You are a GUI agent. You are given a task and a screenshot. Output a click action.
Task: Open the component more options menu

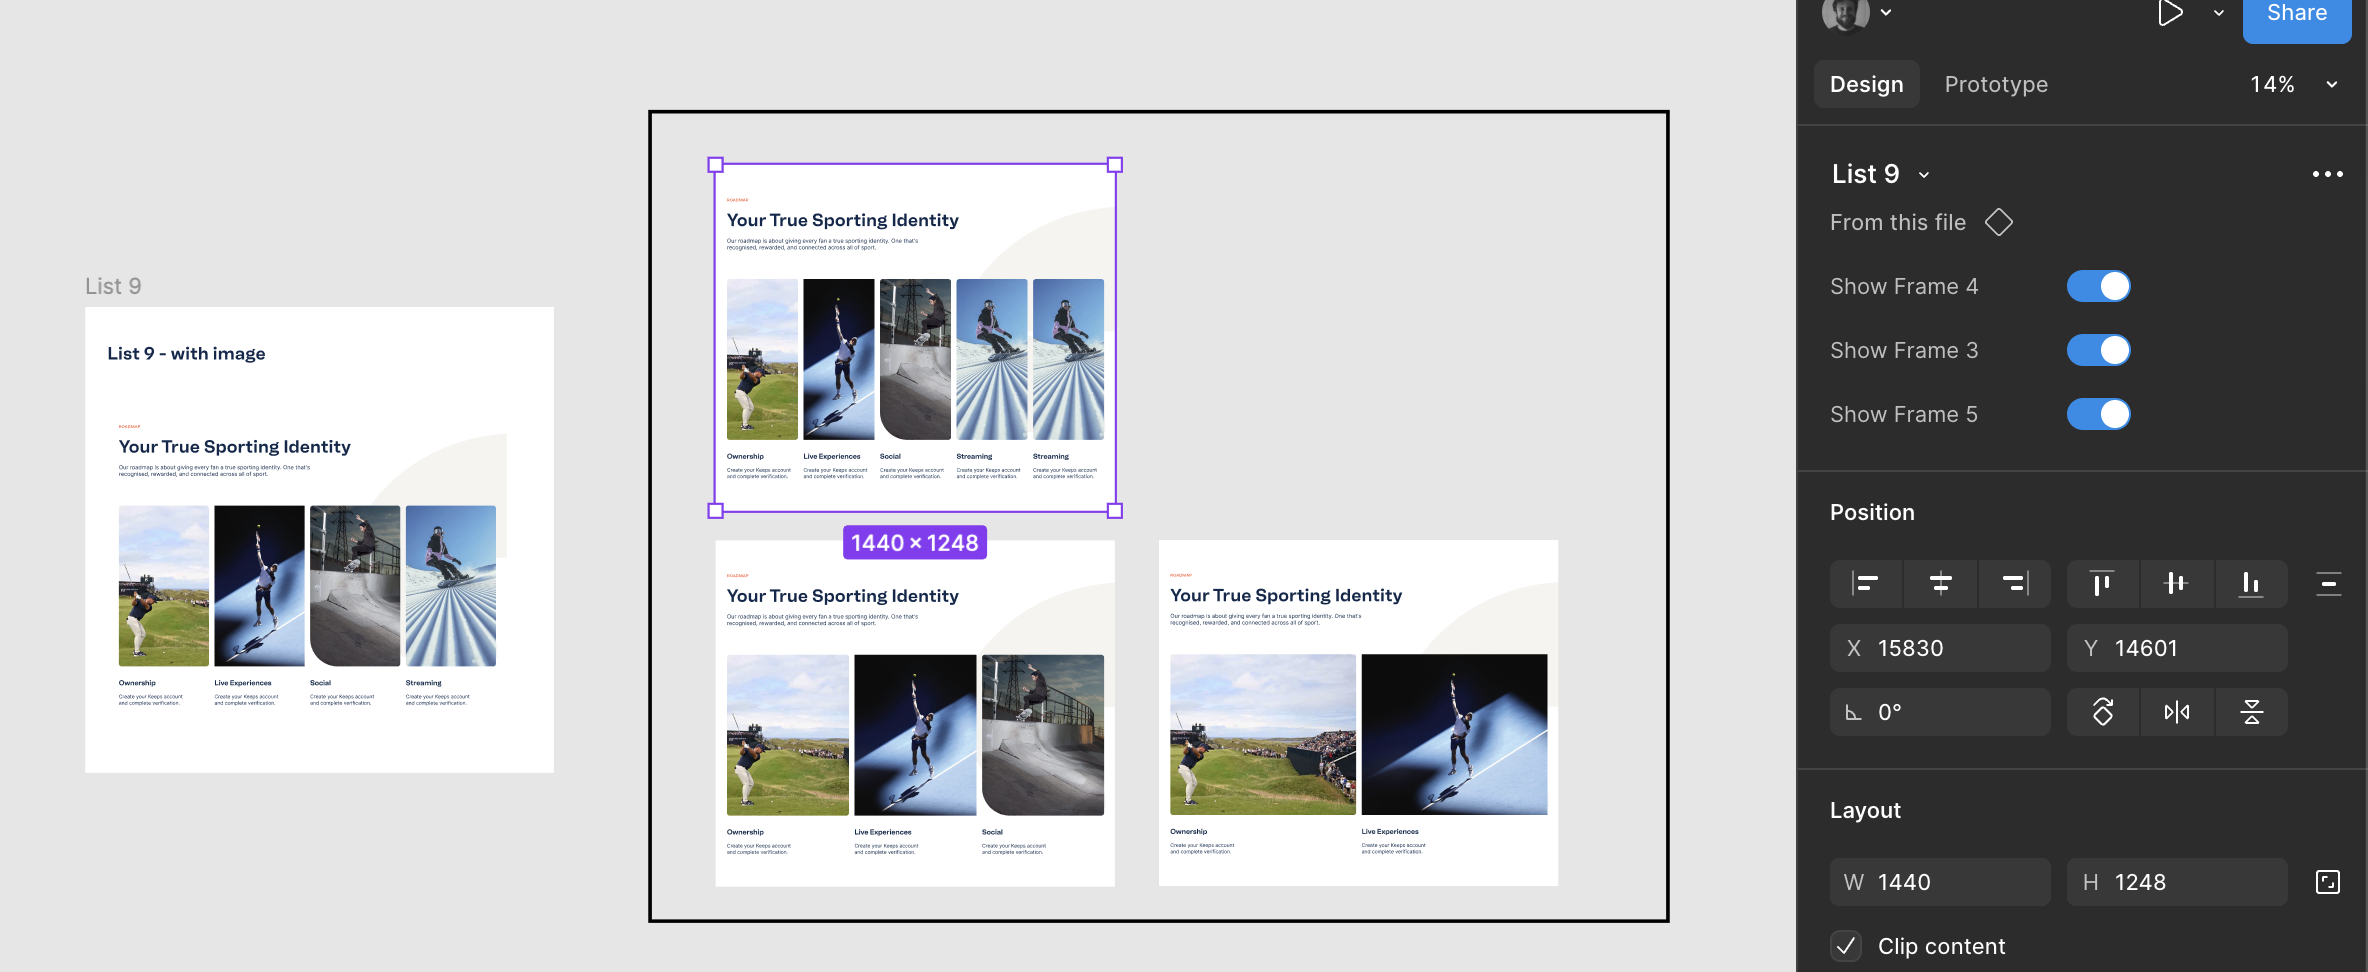point(2327,174)
